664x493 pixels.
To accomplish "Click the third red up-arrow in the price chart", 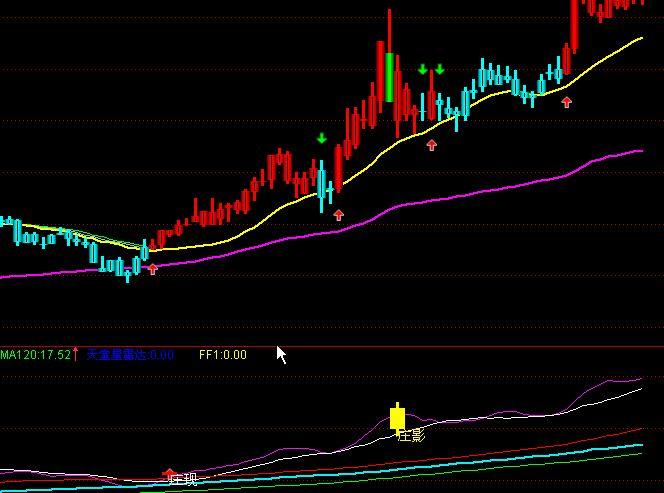I will [x=432, y=145].
